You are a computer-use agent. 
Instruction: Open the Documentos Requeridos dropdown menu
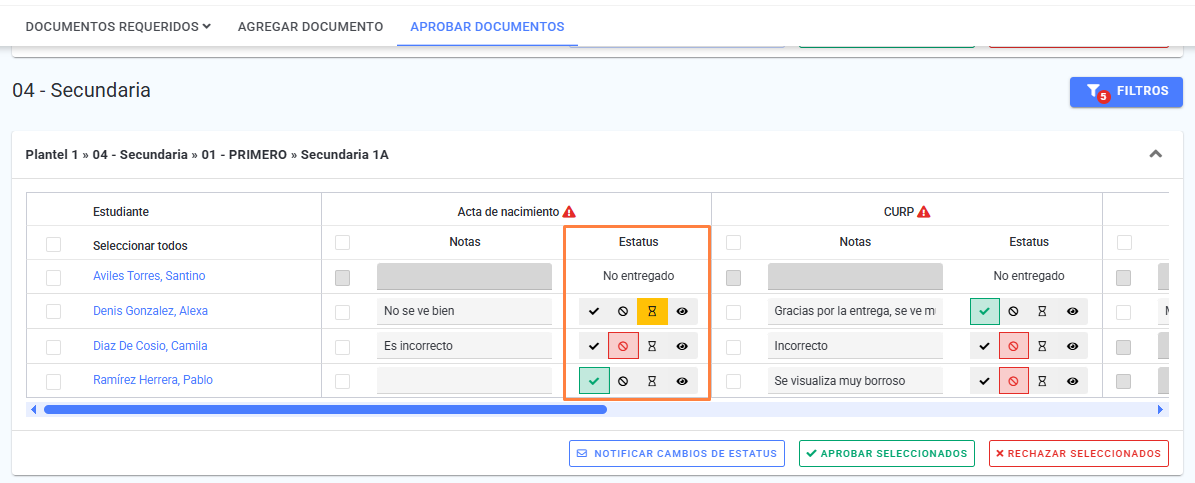(118, 27)
